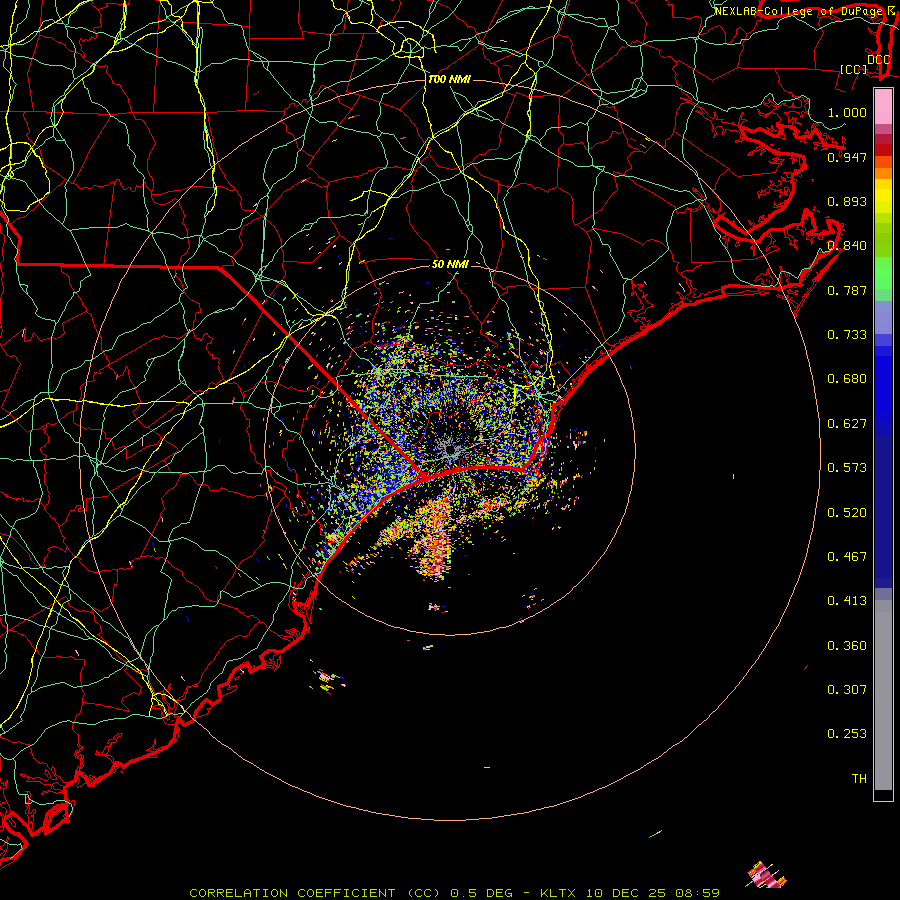Click the 0.733 color scale value
The image size is (900, 900).
(847, 335)
